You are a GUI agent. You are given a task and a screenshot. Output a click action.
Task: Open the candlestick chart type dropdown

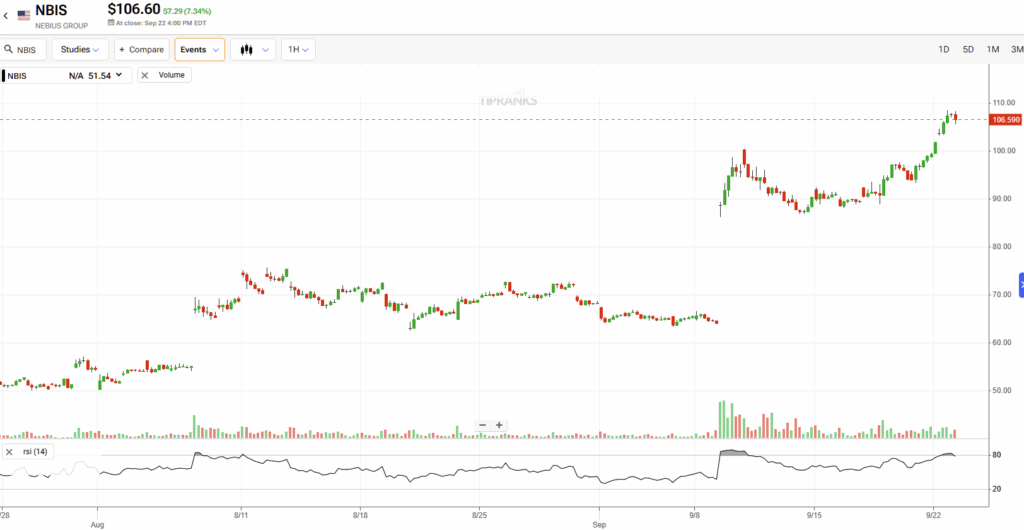tap(253, 50)
